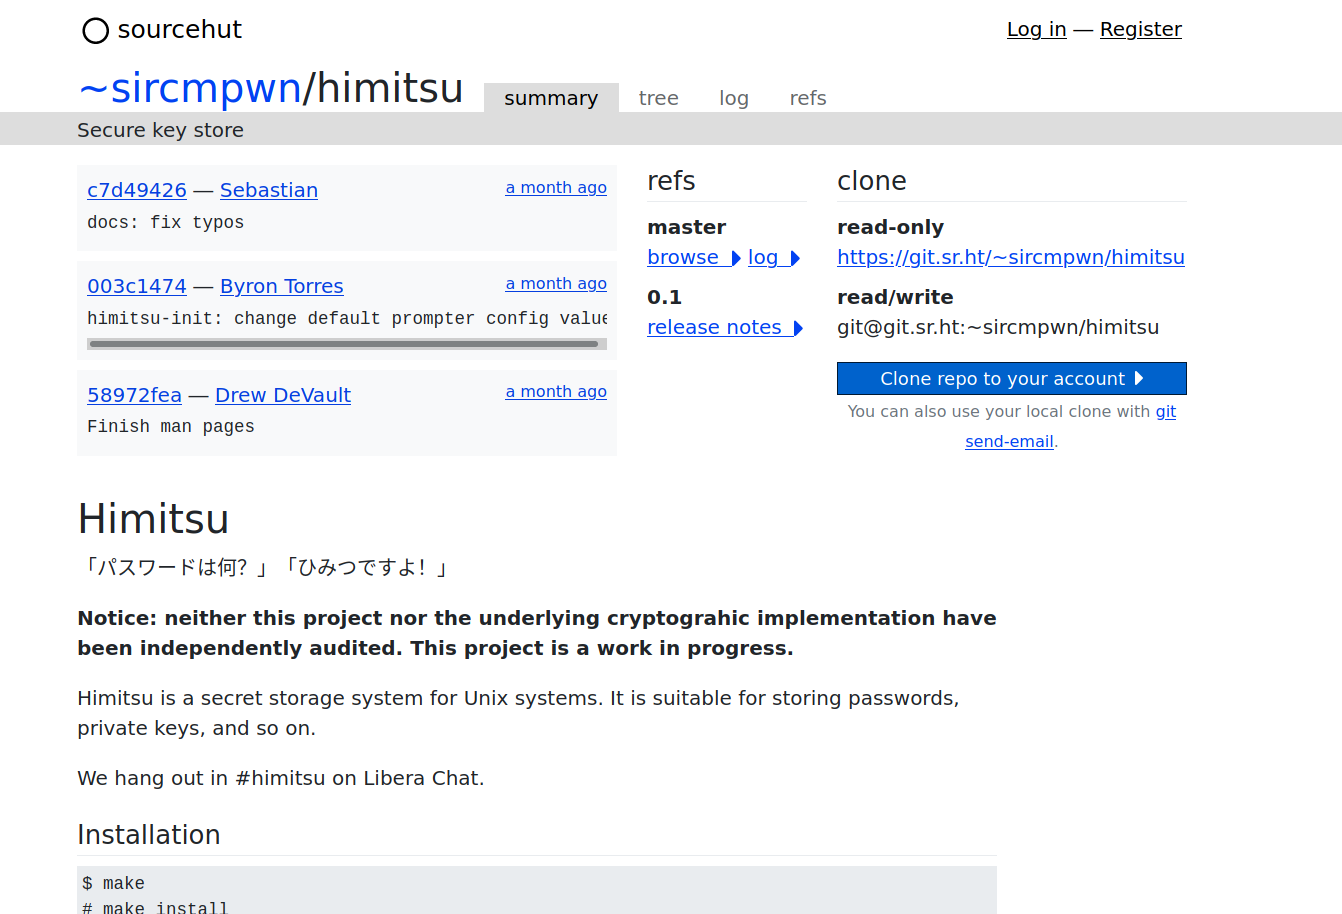
Task: Click the Log in link
Action: coord(1036,29)
